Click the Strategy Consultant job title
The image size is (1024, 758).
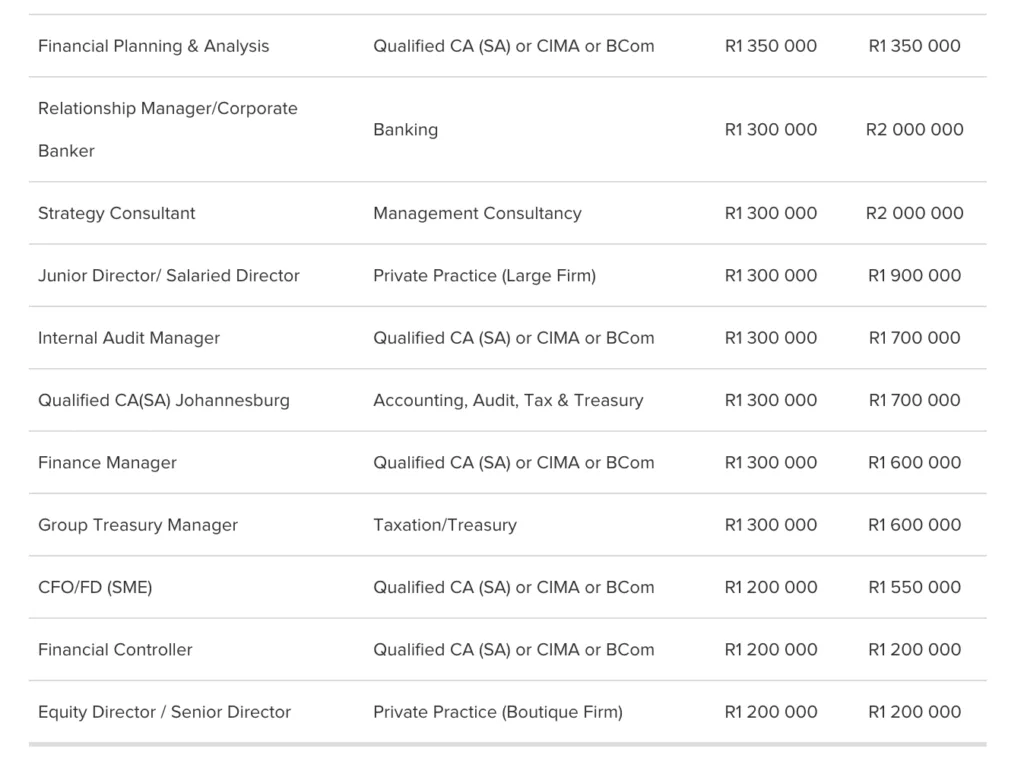116,213
